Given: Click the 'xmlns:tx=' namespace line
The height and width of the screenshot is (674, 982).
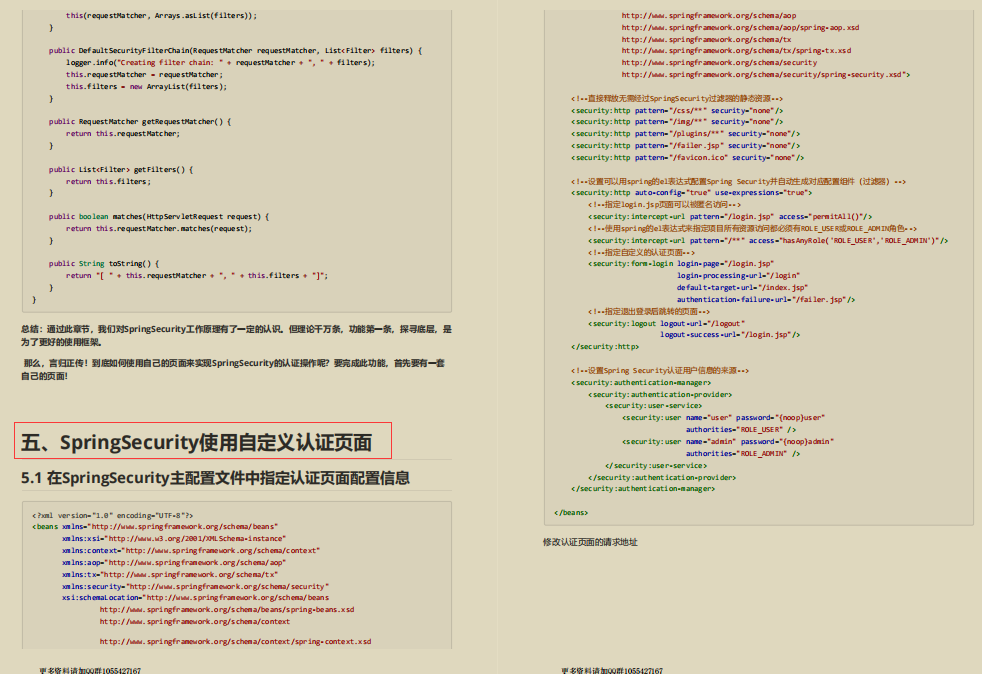Looking at the screenshot, I should click(x=170, y=574).
